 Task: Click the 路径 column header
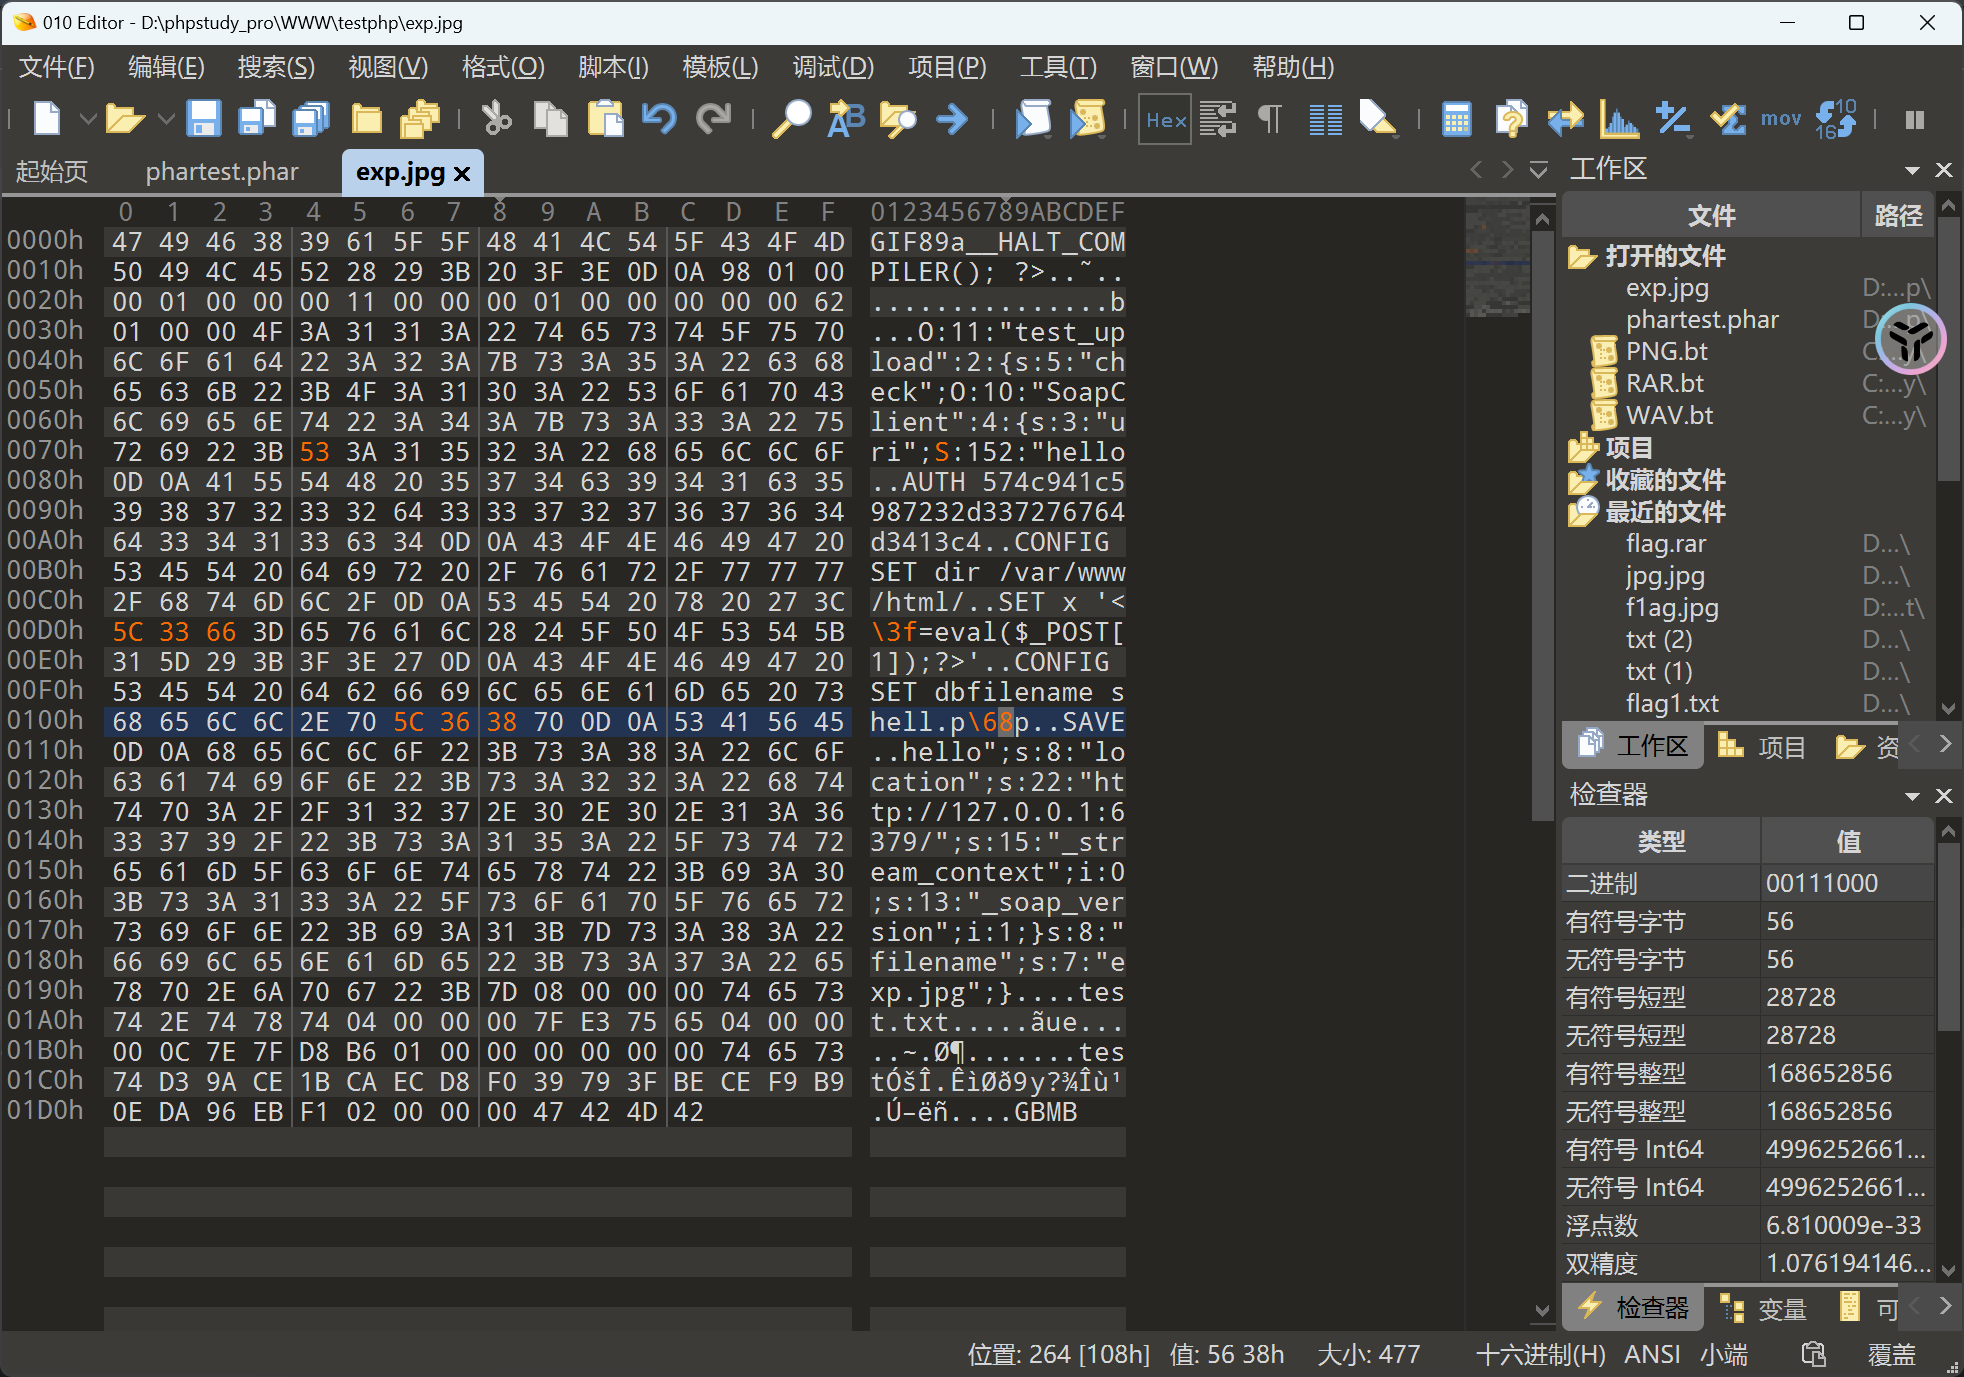coord(1898,215)
